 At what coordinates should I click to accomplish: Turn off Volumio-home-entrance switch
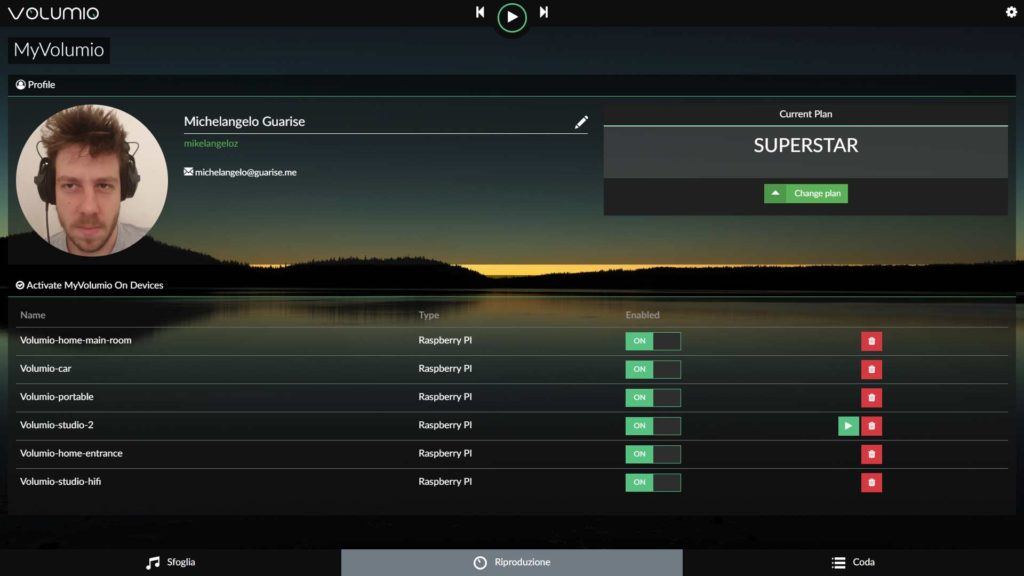click(x=652, y=454)
